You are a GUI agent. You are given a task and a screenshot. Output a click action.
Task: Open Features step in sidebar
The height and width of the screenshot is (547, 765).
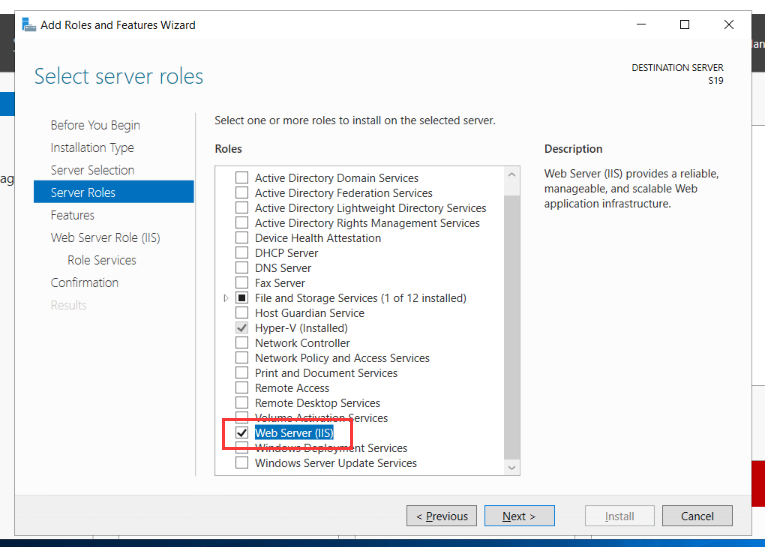pyautogui.click(x=73, y=215)
